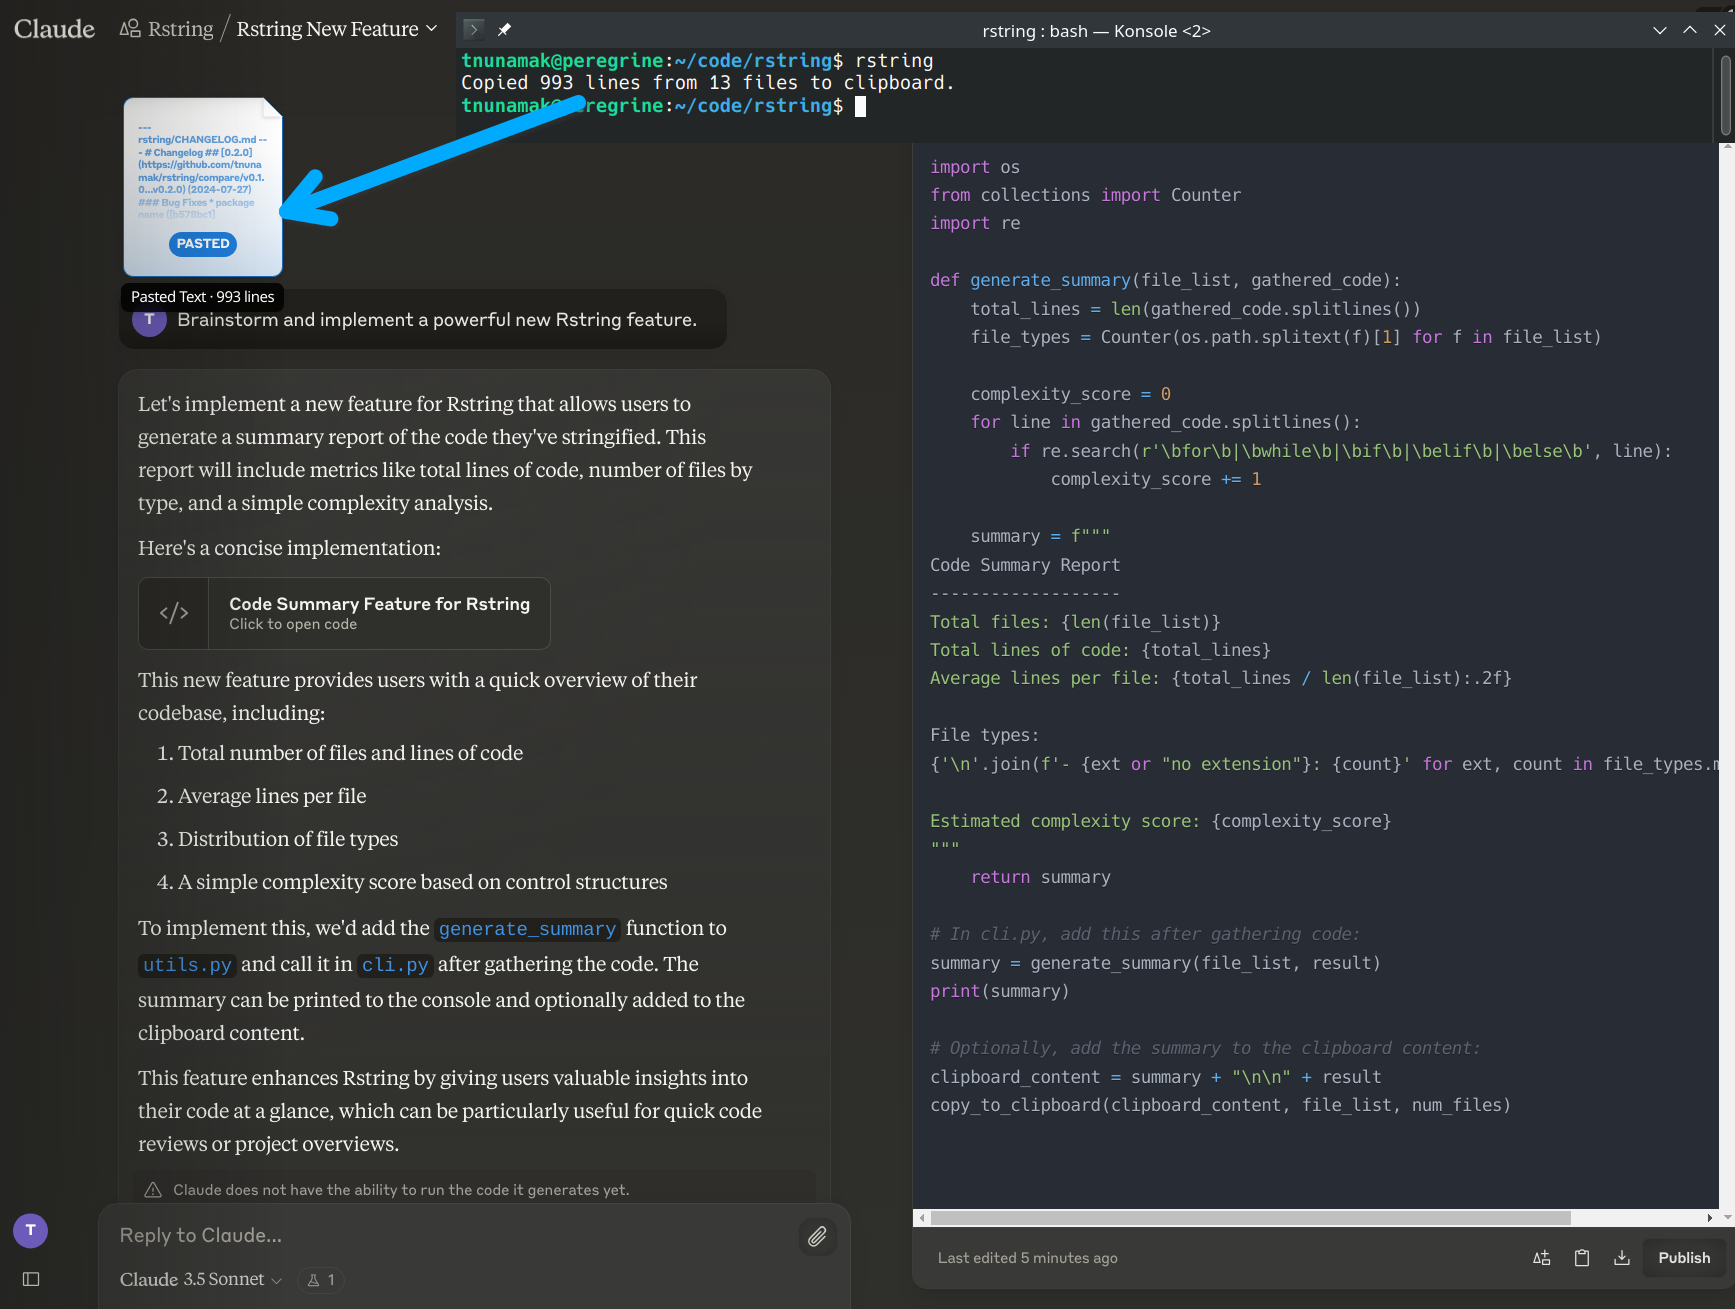Click the user avatar T at bottom left
This screenshot has height=1309, width=1735.
[30, 1230]
